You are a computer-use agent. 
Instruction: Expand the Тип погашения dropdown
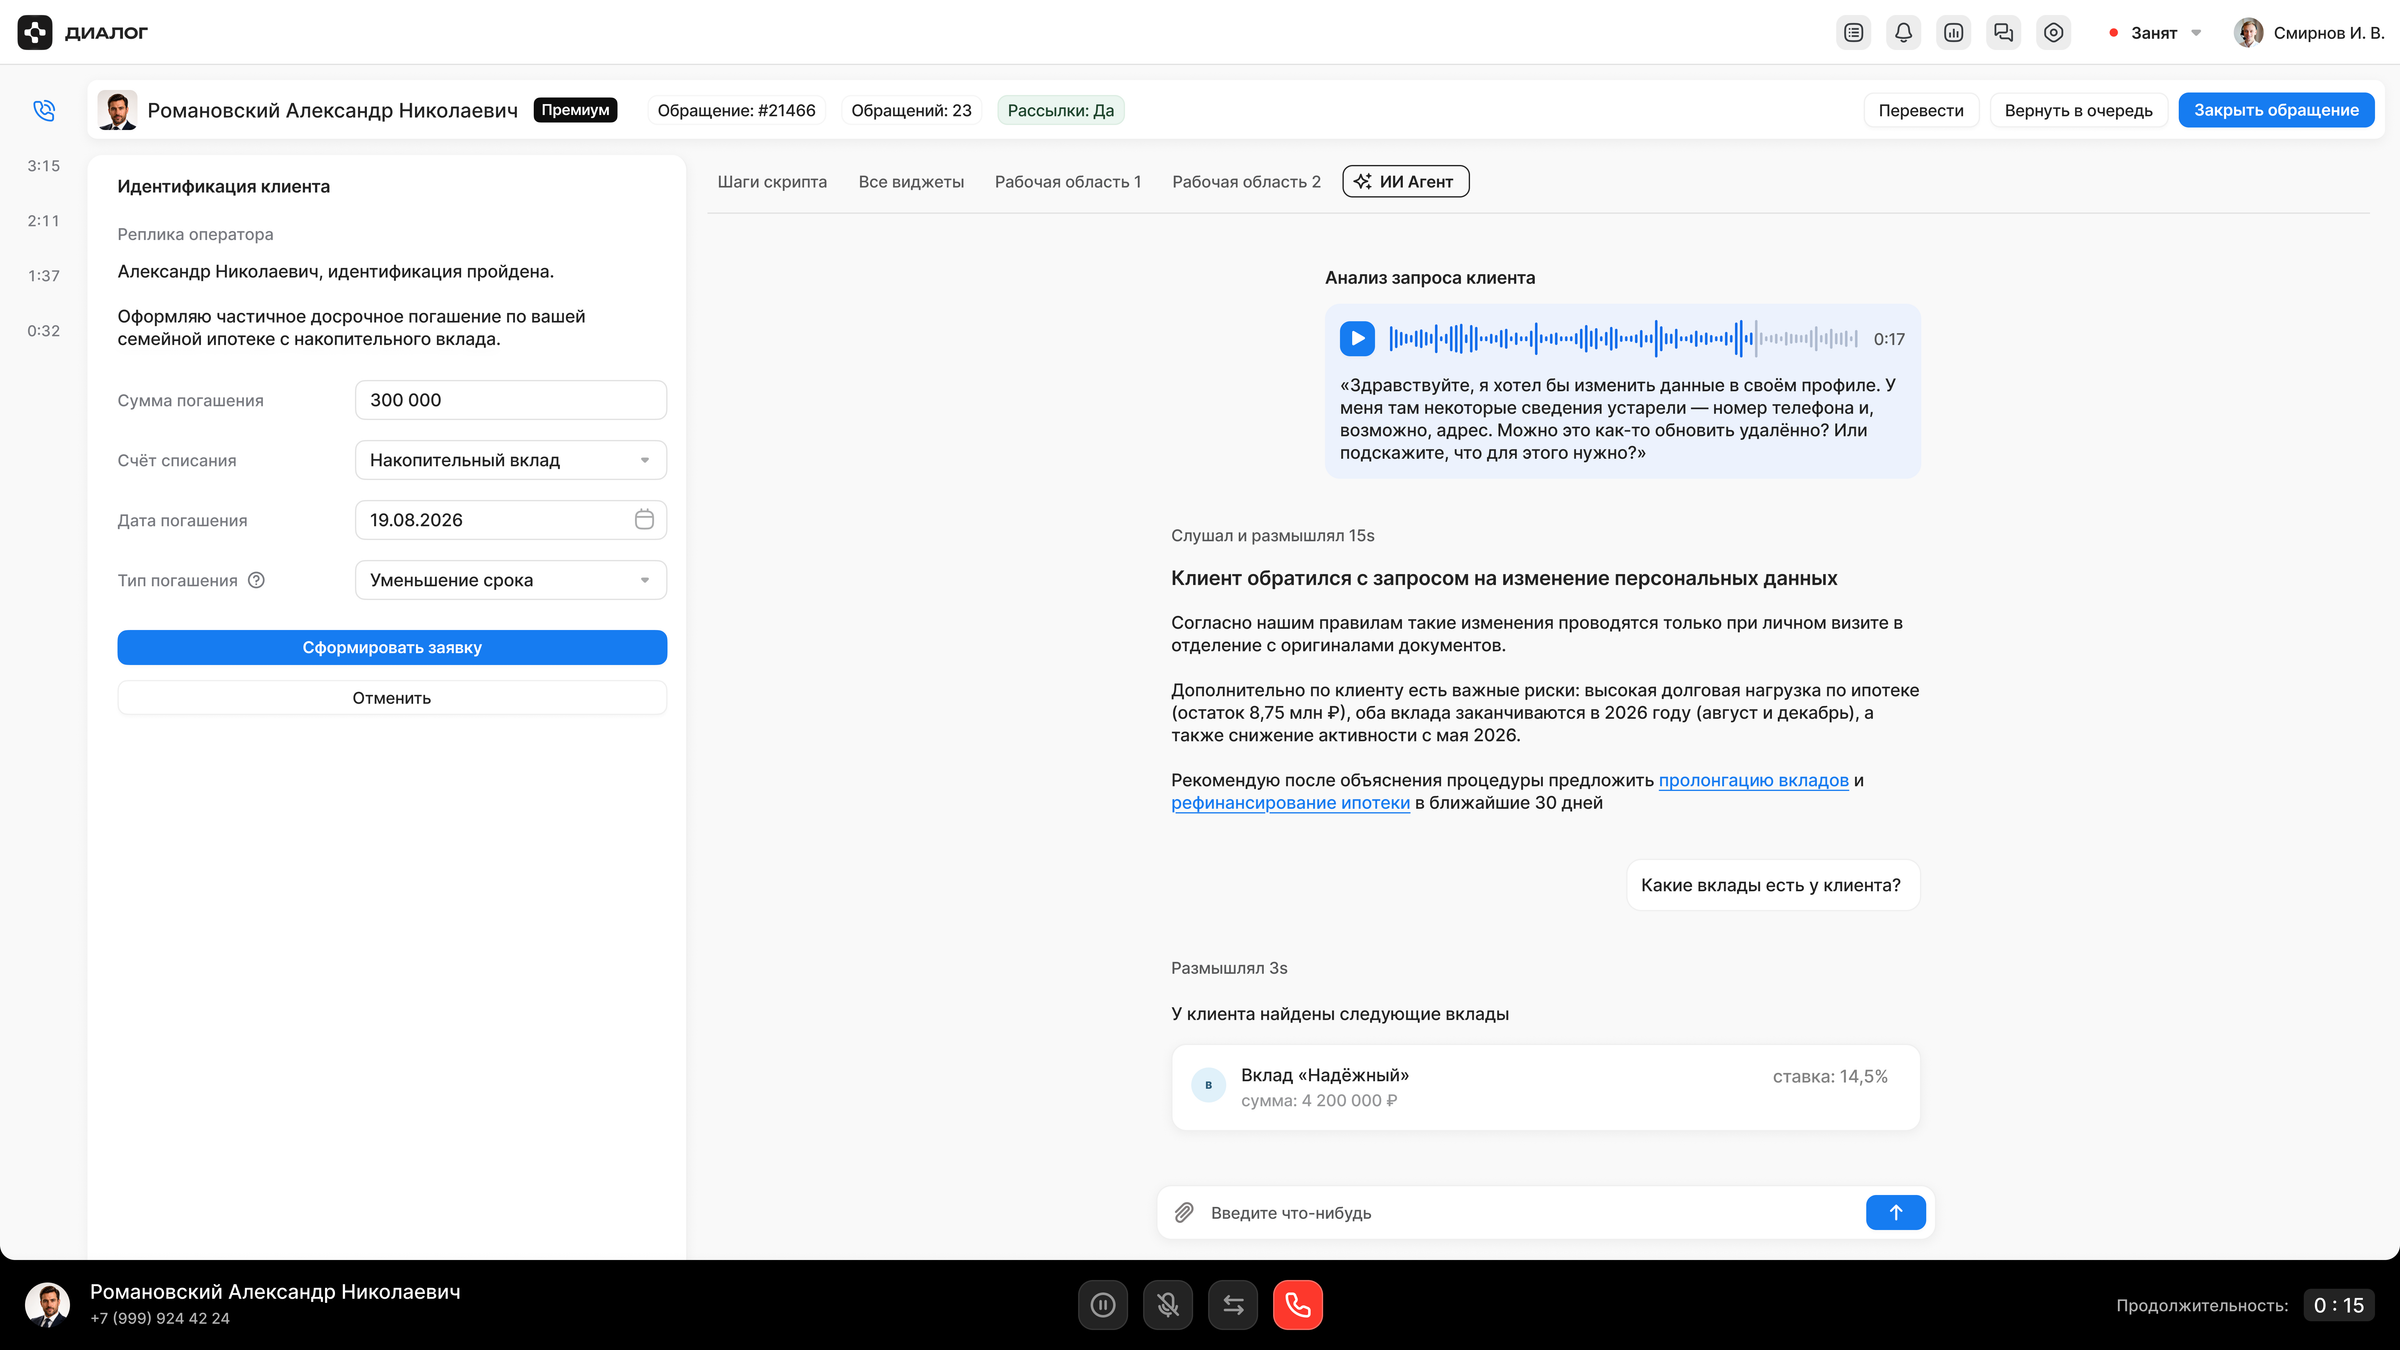(x=511, y=580)
